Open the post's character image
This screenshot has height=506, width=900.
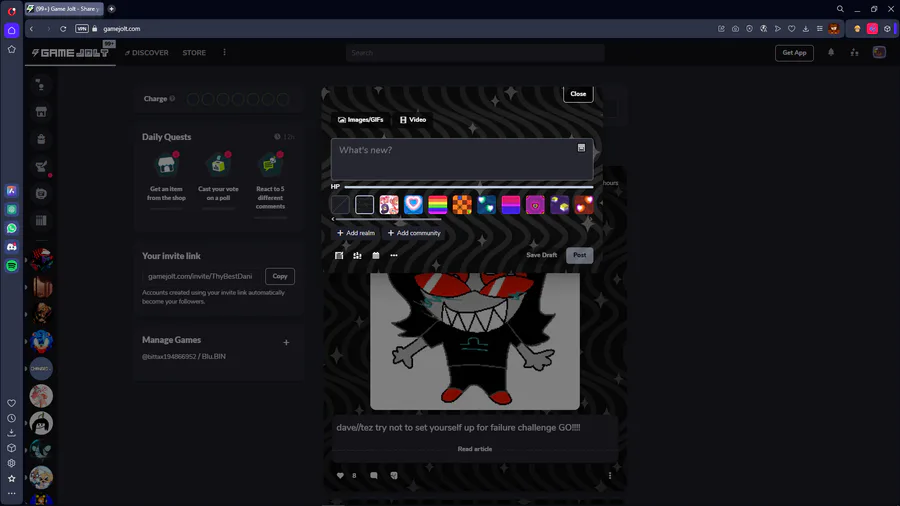(475, 341)
